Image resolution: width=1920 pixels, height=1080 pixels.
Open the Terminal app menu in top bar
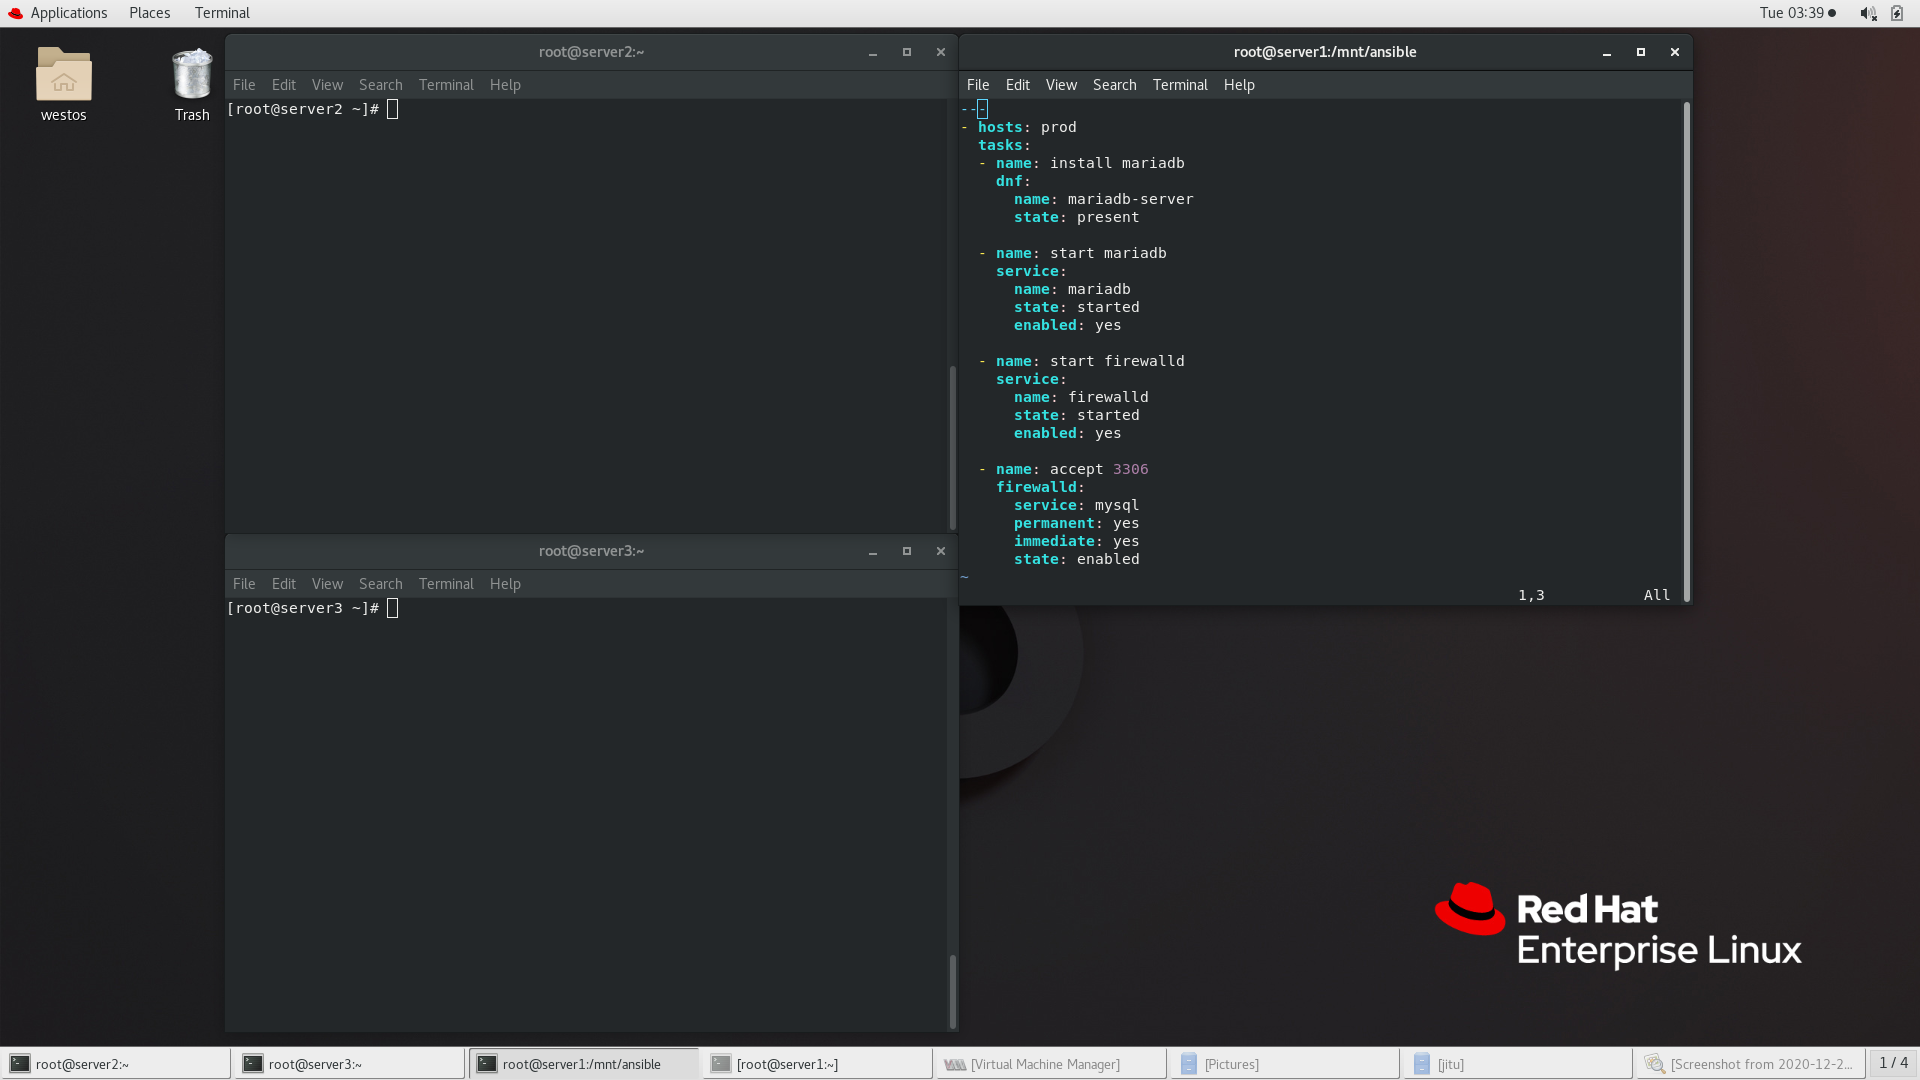pos(222,13)
